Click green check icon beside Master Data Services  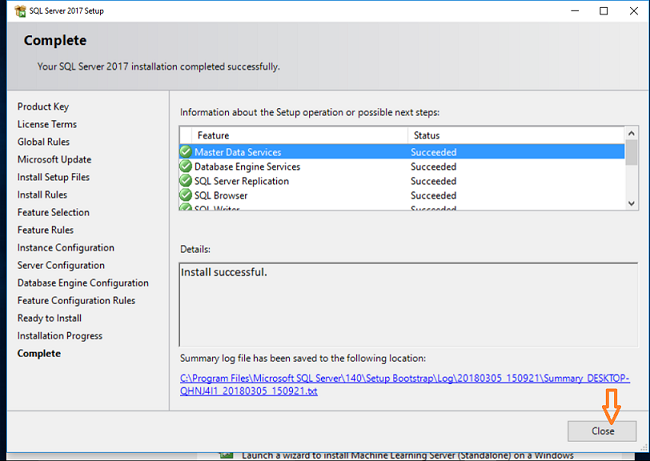186,152
